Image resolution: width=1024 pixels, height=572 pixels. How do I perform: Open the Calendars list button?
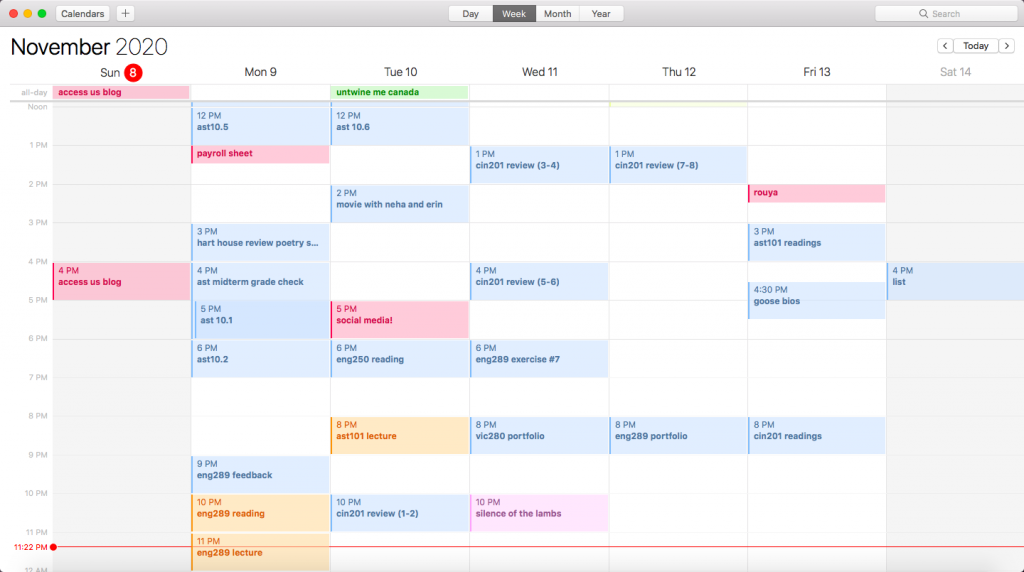click(83, 14)
